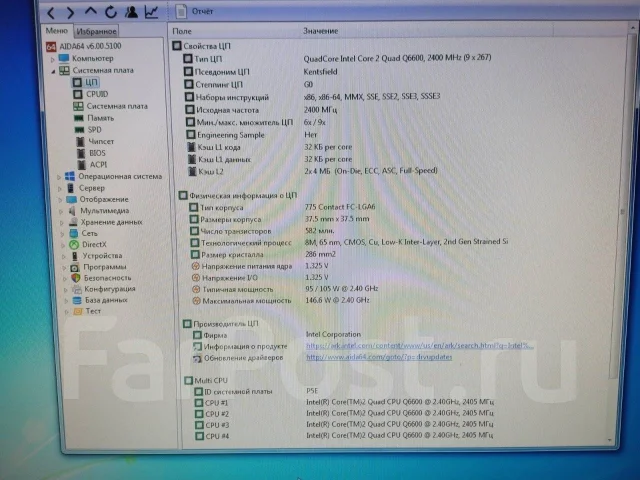The image size is (640, 480).
Task: Select the Тип ЦП row
Action: [x=337, y=58]
